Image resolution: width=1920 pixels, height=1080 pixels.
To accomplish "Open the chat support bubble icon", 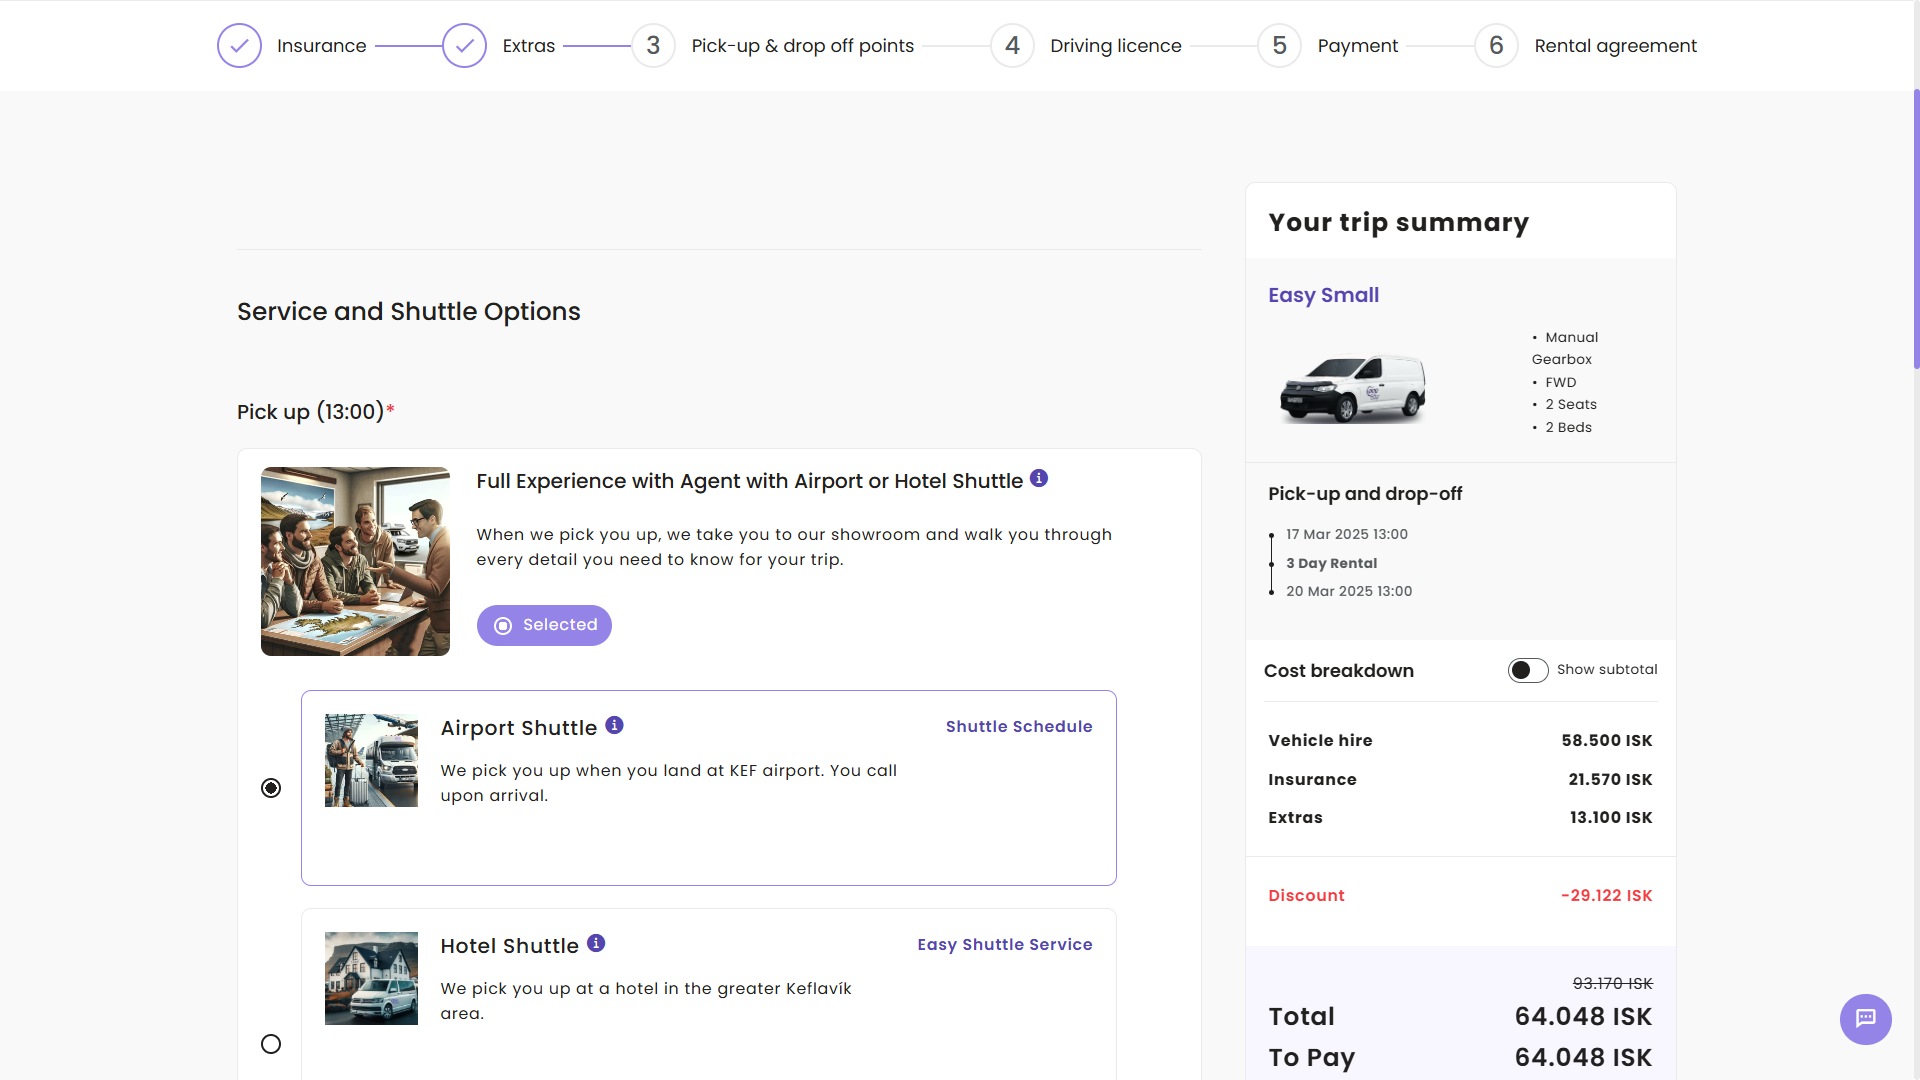I will click(x=1865, y=1019).
